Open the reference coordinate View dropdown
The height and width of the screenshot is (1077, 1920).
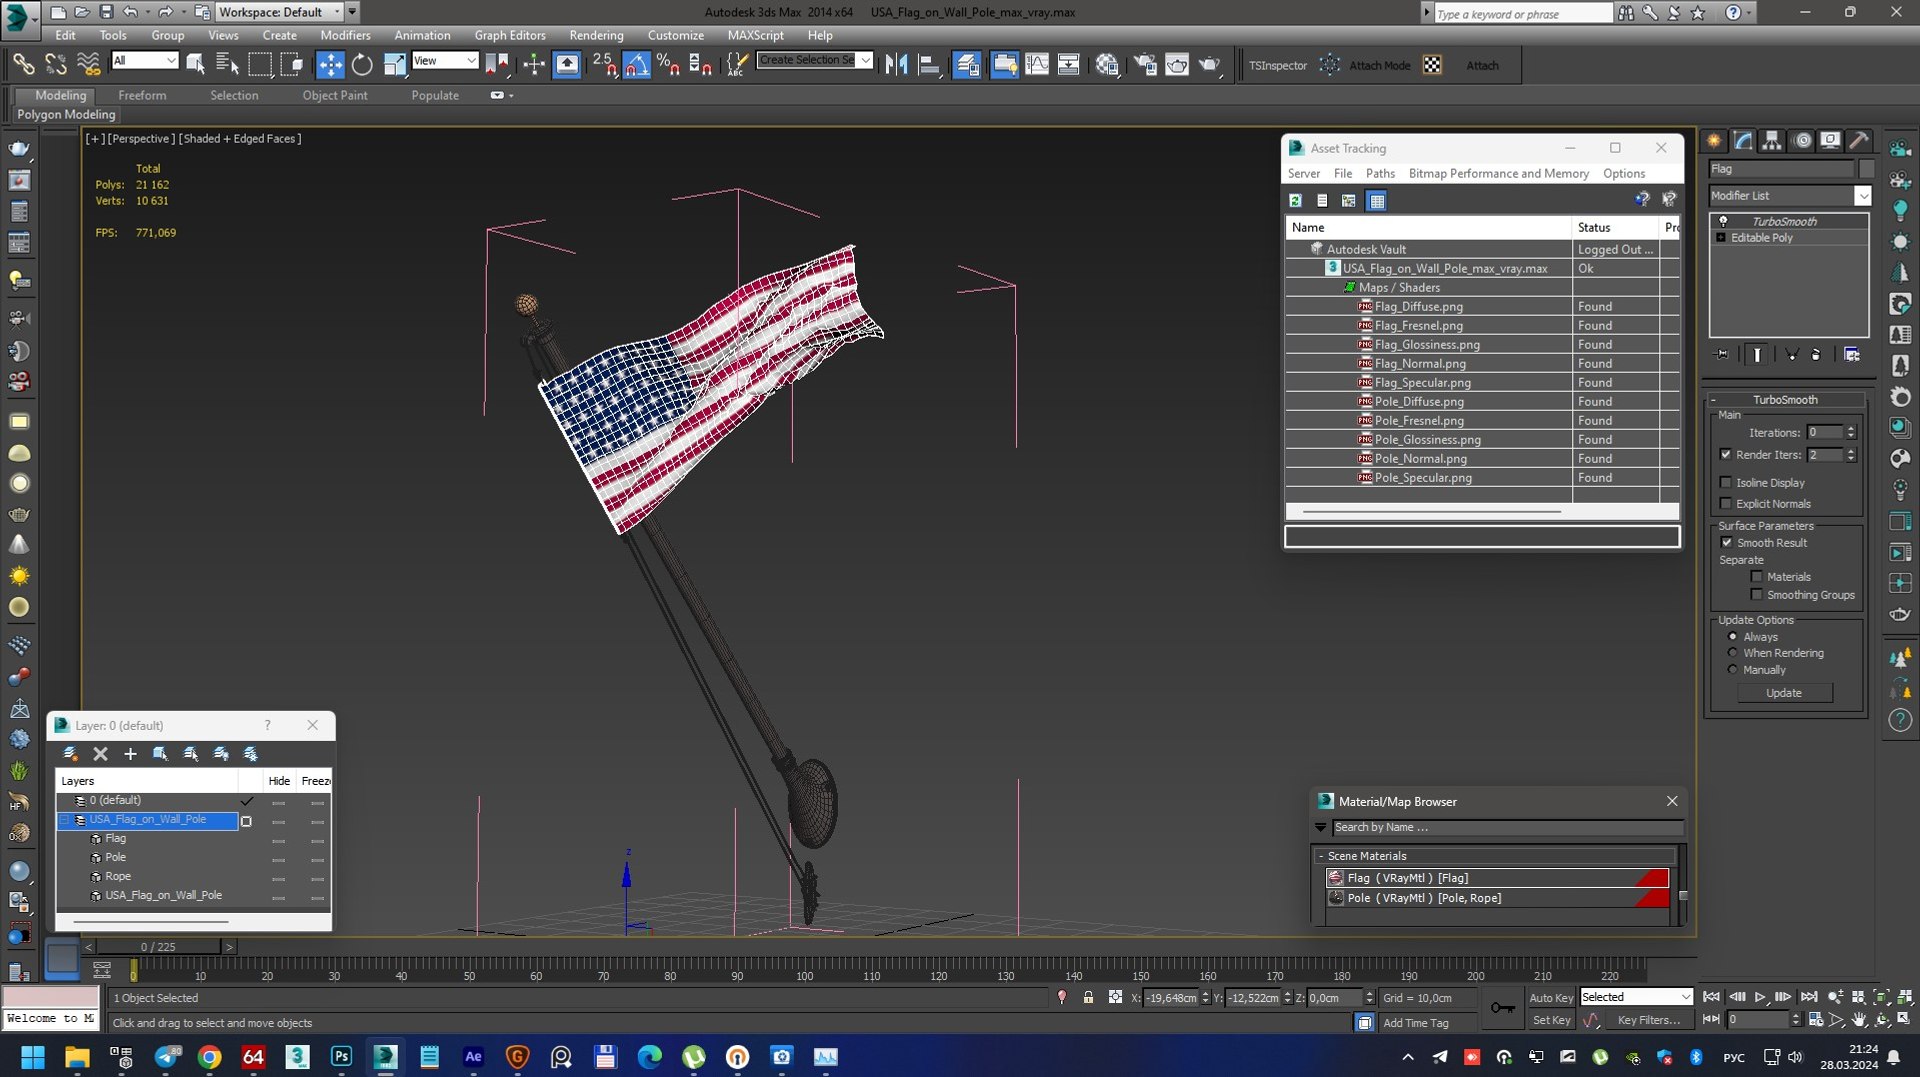[445, 60]
